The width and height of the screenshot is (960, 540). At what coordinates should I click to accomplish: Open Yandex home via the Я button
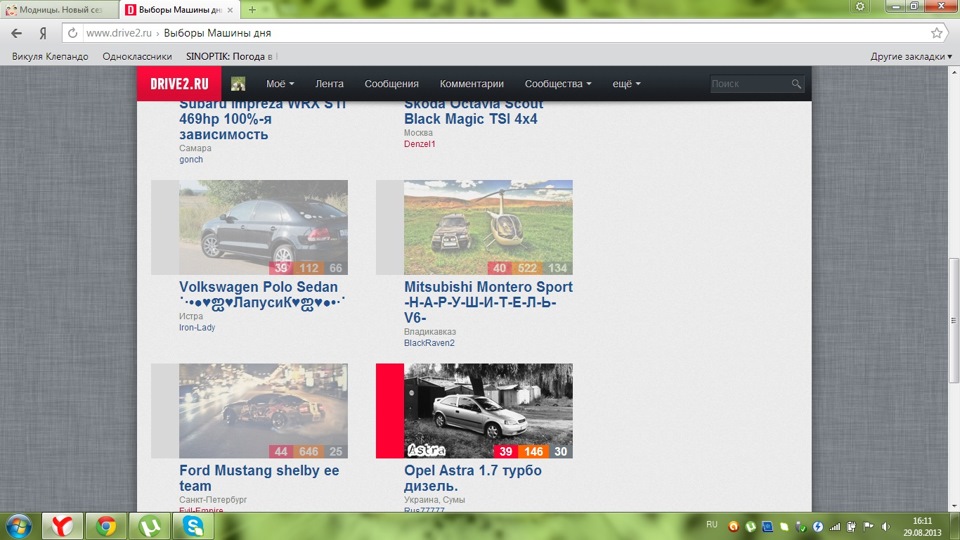coord(43,33)
